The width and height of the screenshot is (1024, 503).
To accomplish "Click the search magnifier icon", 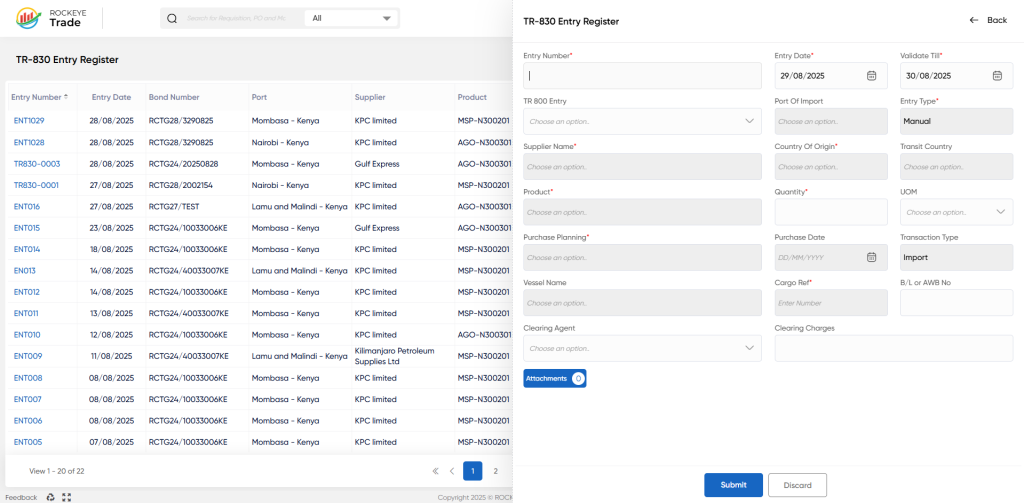I will [x=172, y=18].
